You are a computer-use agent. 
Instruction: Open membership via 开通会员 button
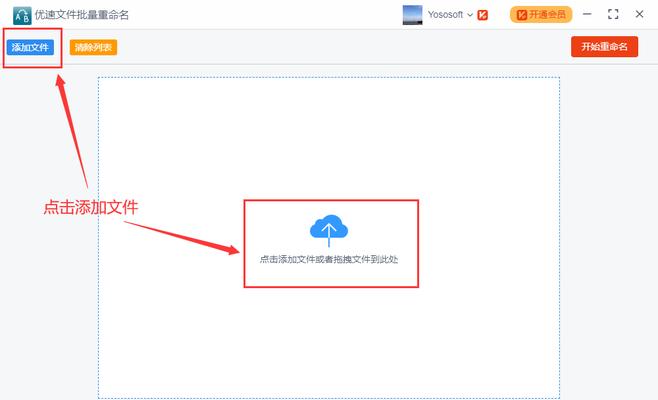[541, 15]
